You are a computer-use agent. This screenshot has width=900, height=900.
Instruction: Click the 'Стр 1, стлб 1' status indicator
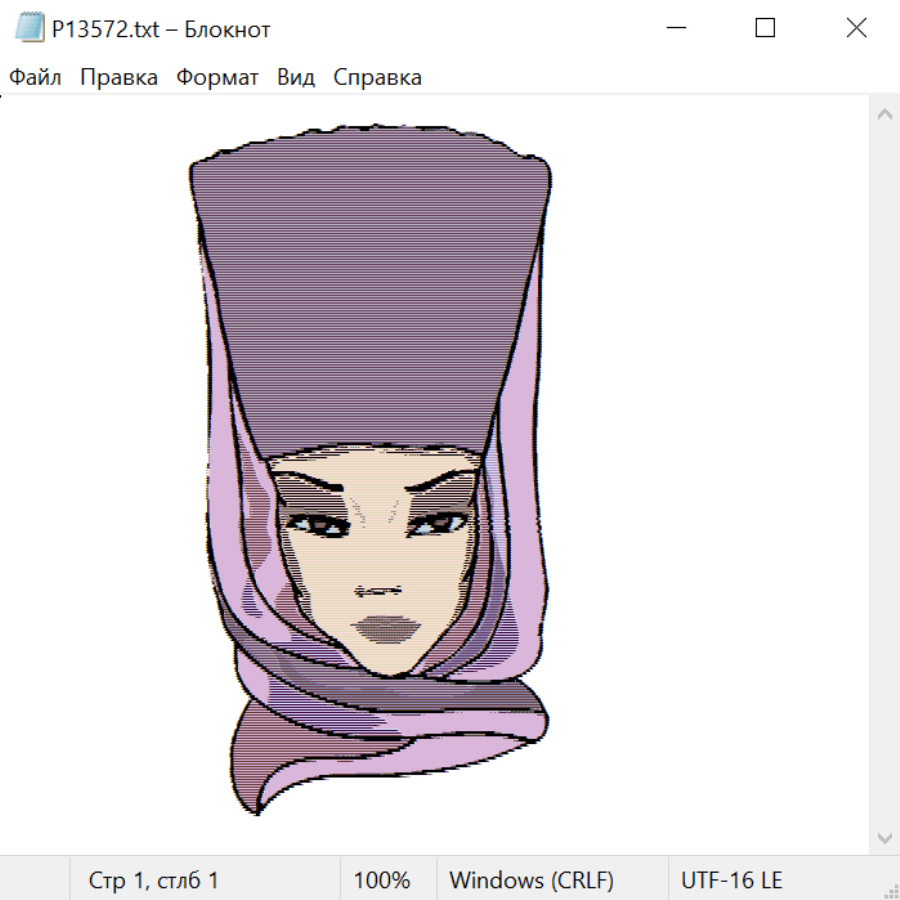(x=154, y=880)
